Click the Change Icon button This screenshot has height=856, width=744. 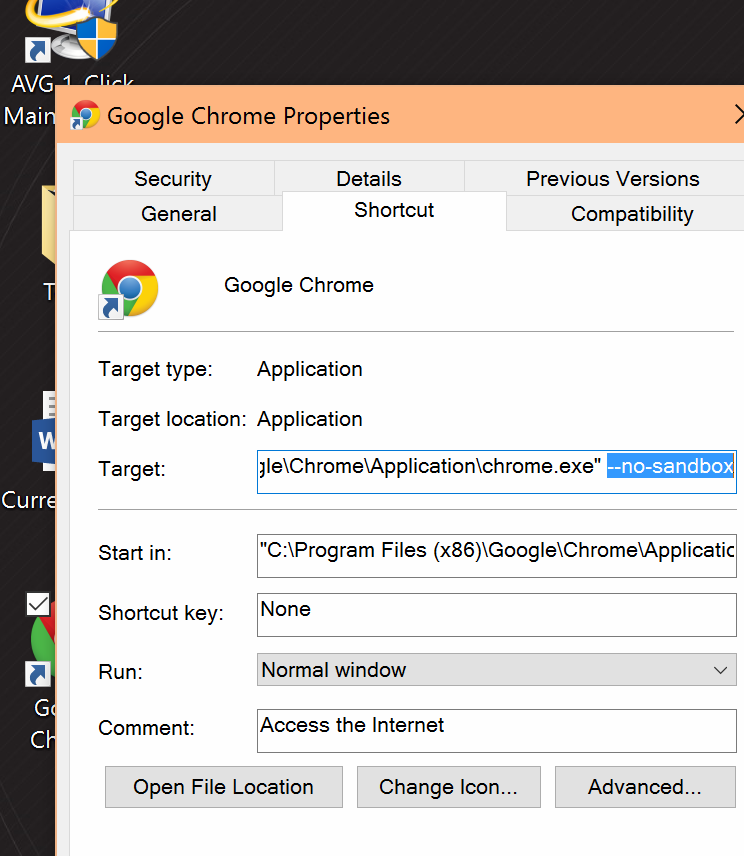[449, 787]
